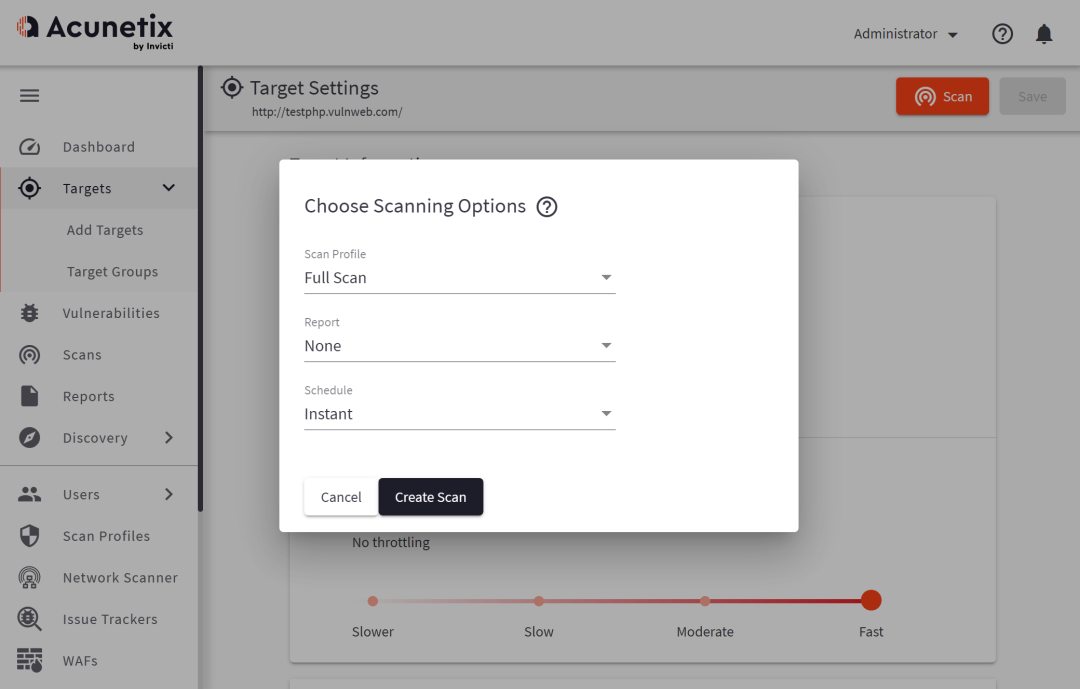Image resolution: width=1080 pixels, height=689 pixels.
Task: Open the Schedule dropdown
Action: (x=459, y=414)
